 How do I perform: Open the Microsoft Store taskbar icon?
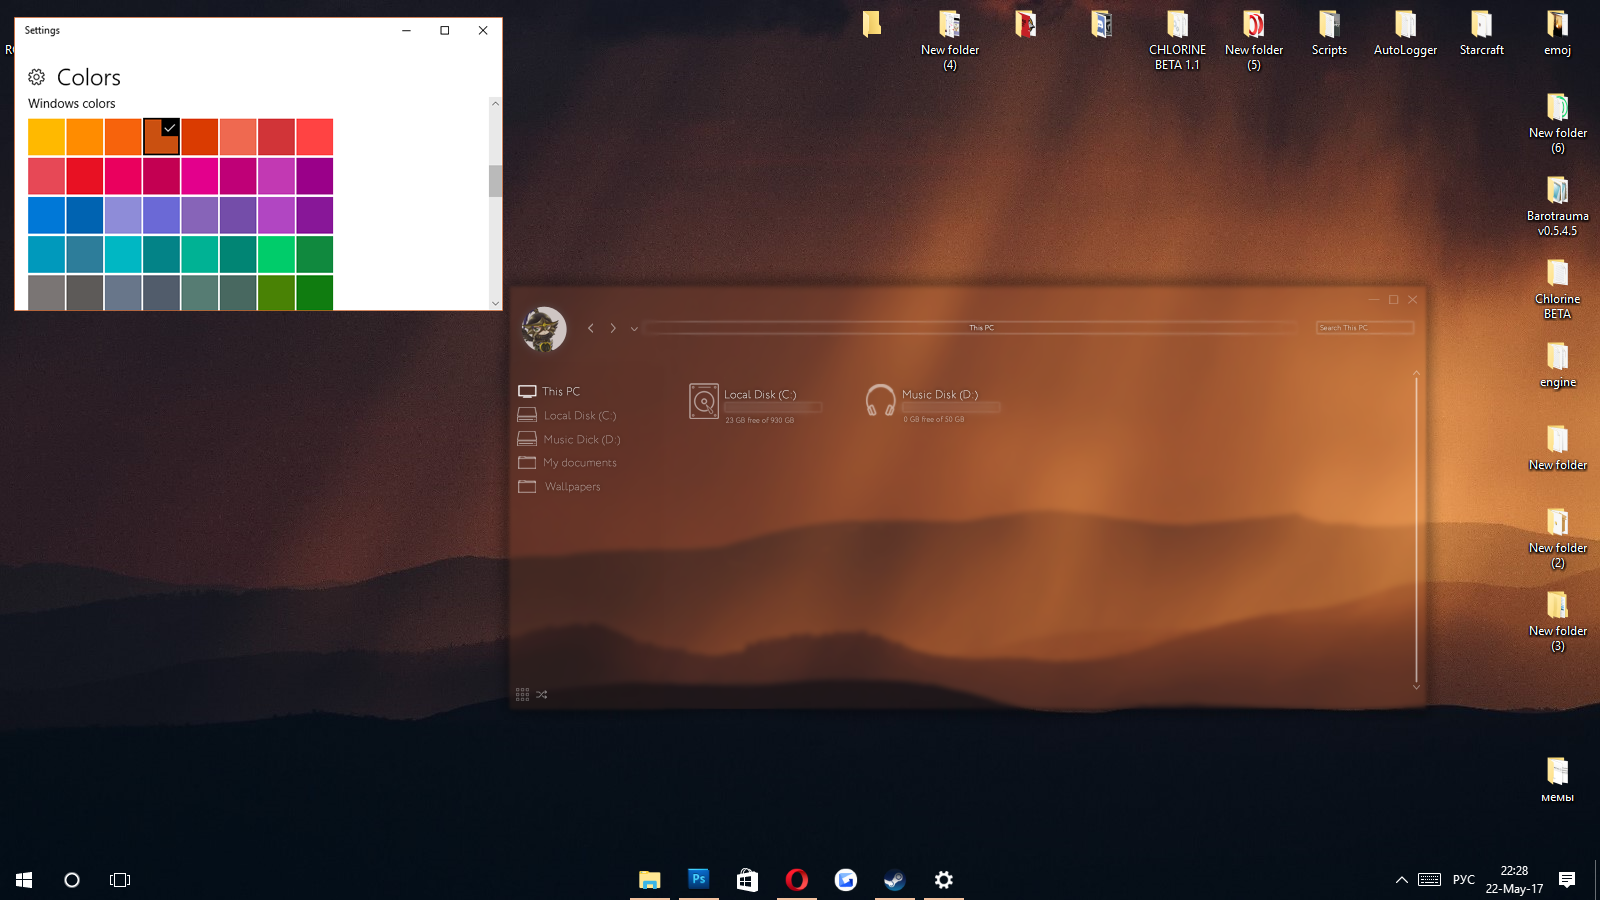coord(747,880)
